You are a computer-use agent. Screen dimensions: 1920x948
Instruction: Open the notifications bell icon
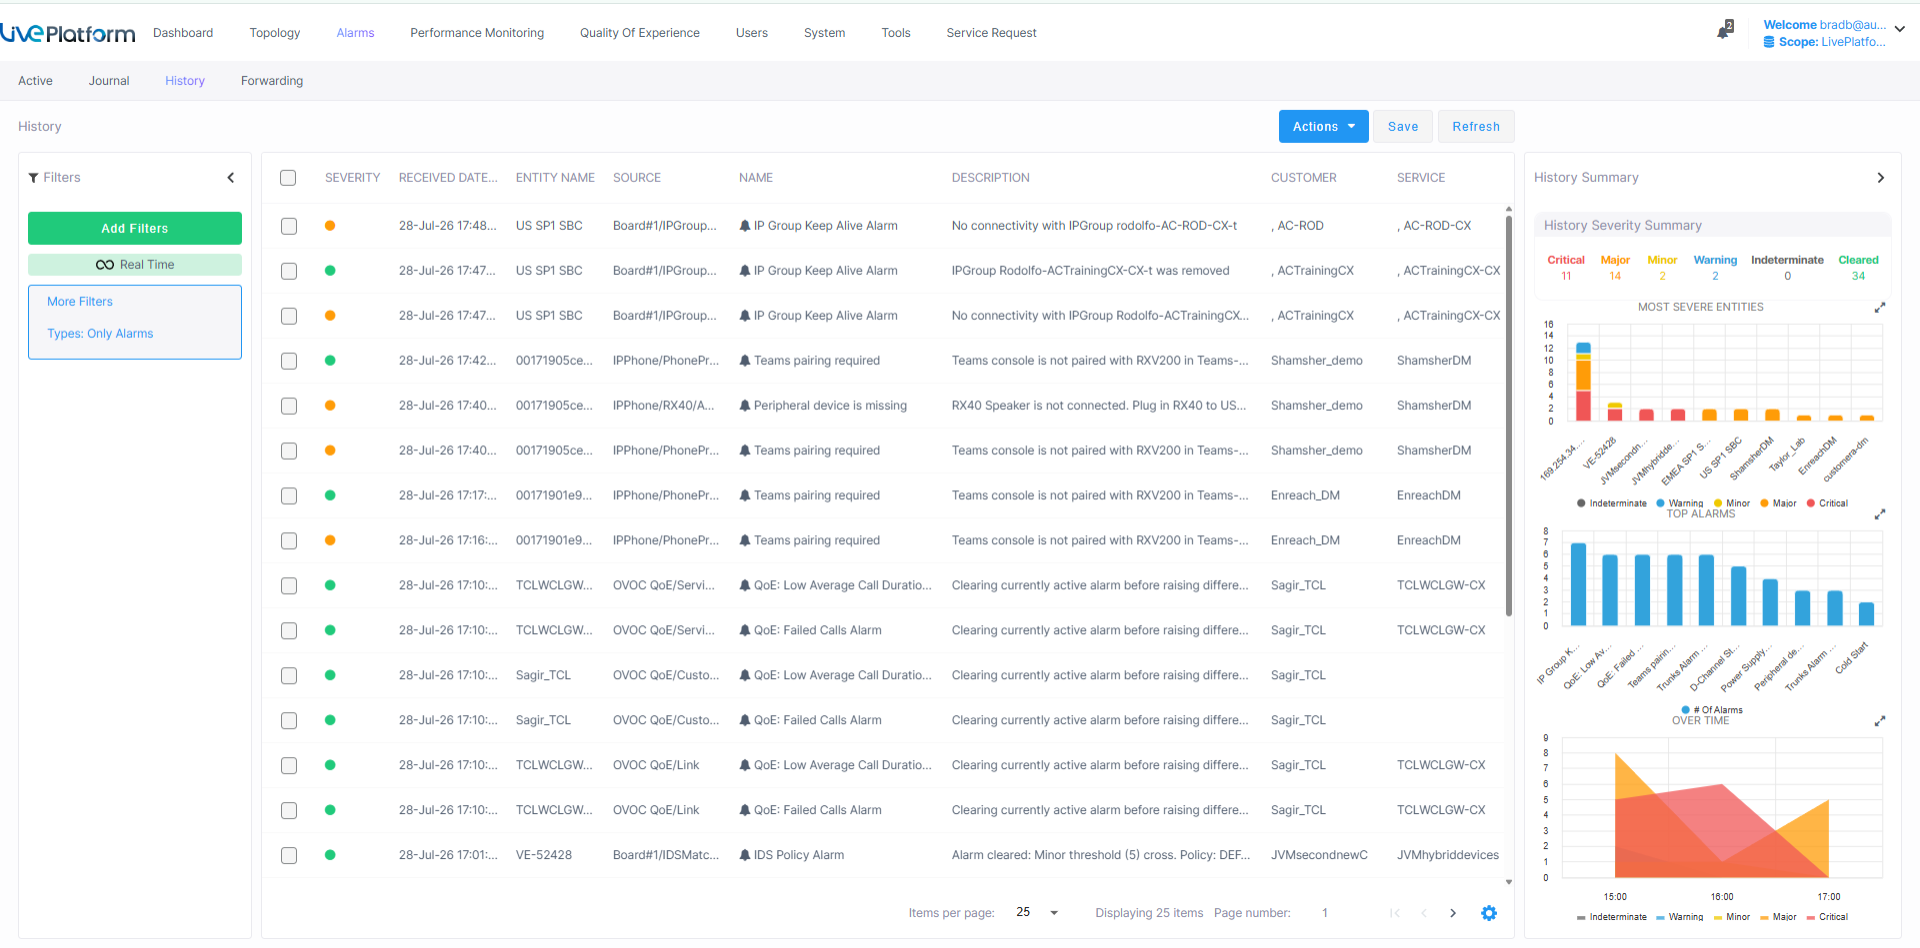[x=1725, y=31]
